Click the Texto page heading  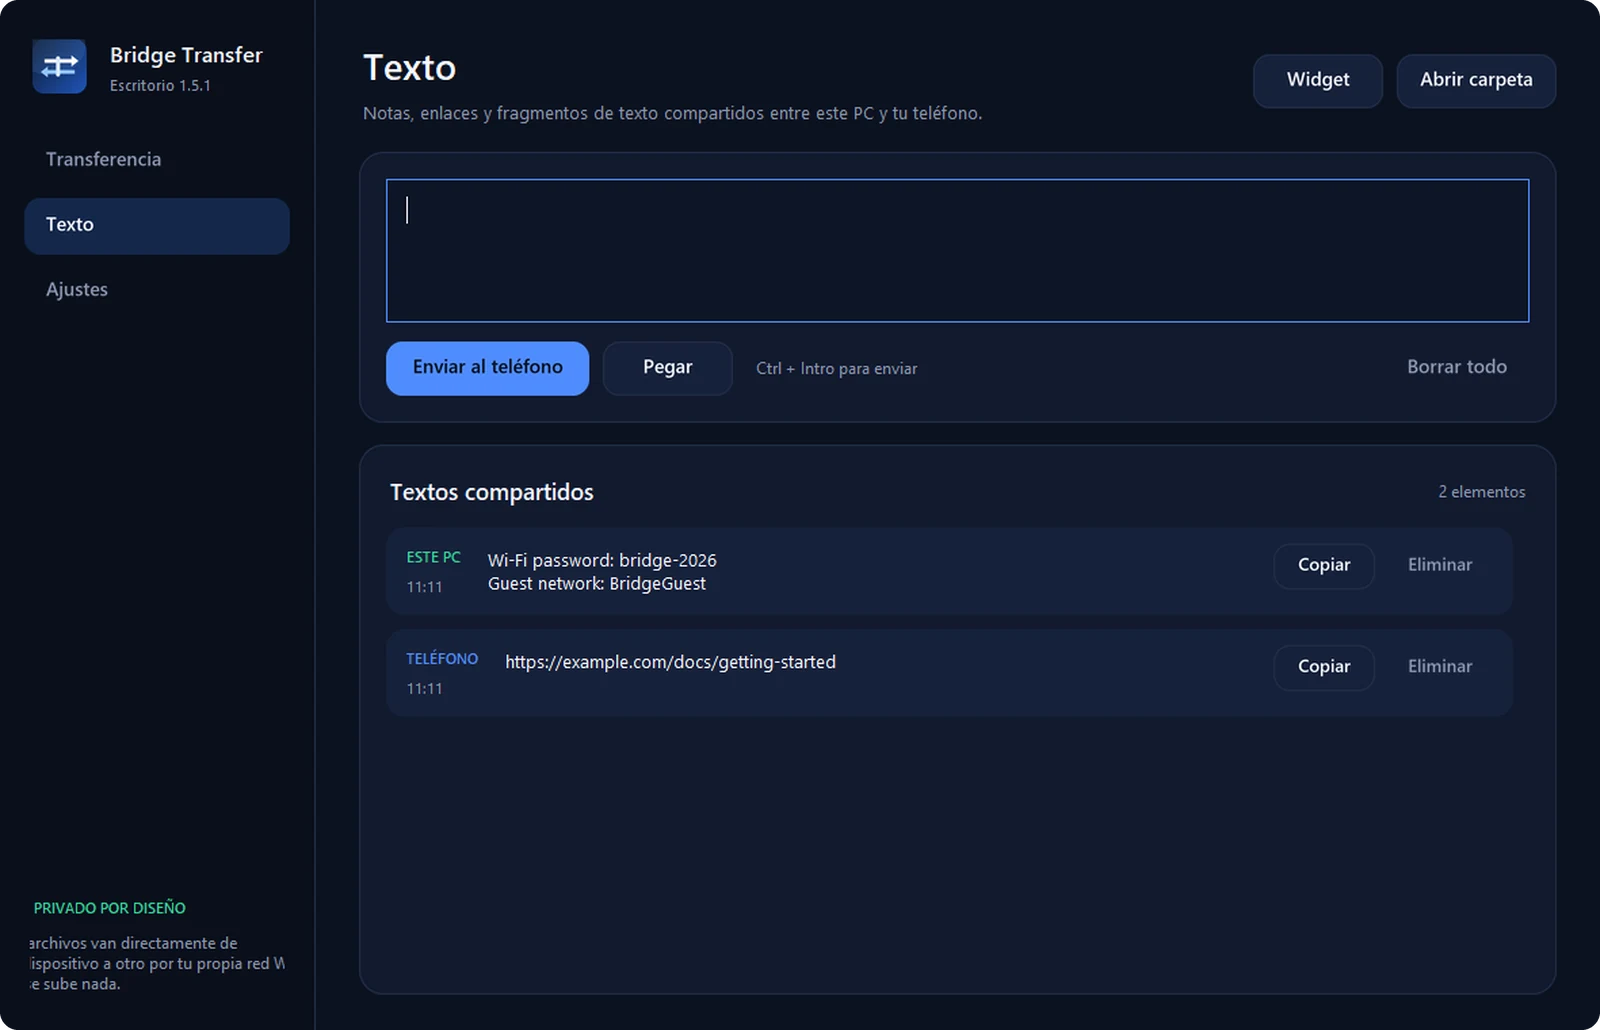(x=409, y=68)
